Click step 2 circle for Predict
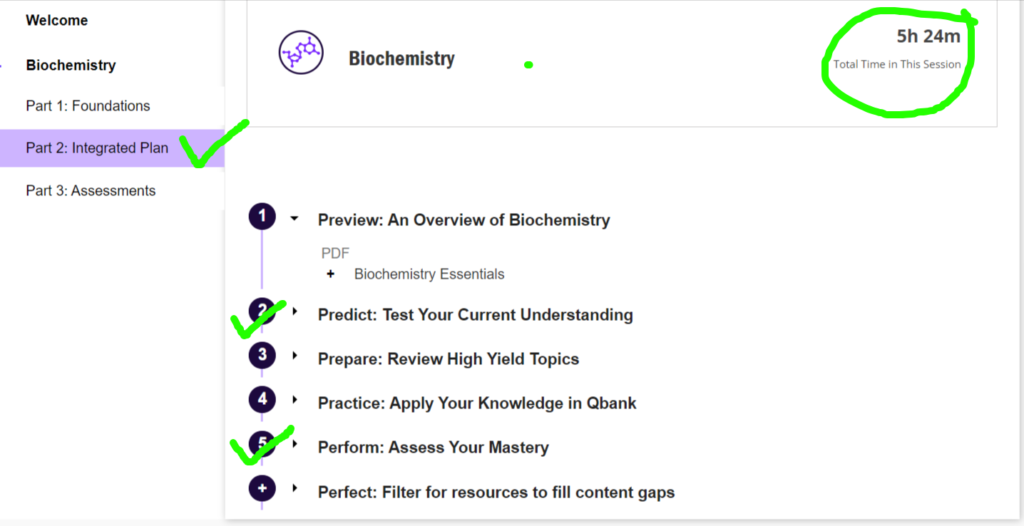1024x526 pixels. (x=262, y=312)
